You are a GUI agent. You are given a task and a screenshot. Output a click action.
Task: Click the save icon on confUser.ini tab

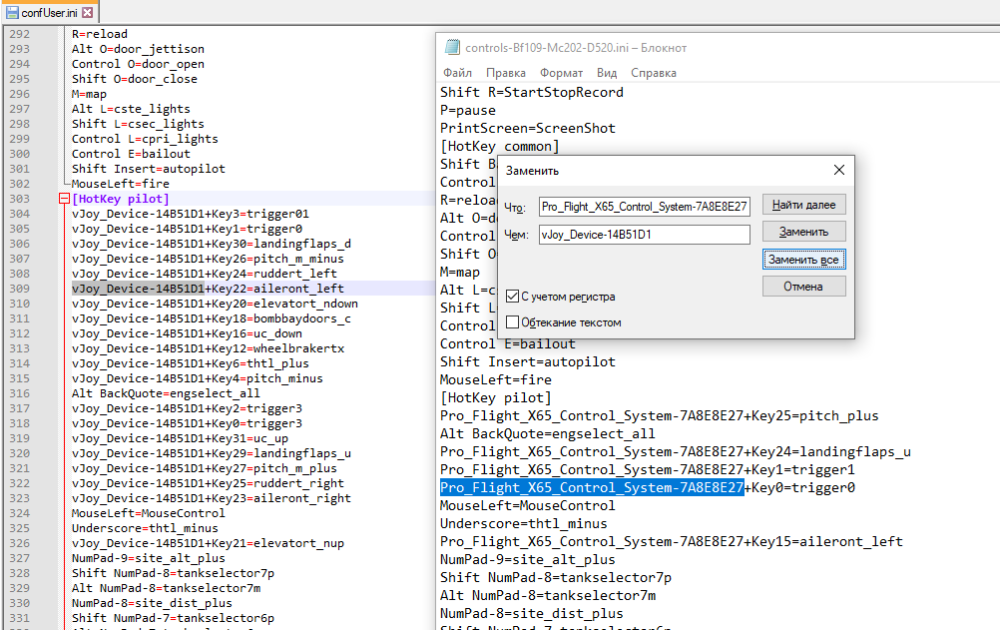pyautogui.click(x=12, y=12)
